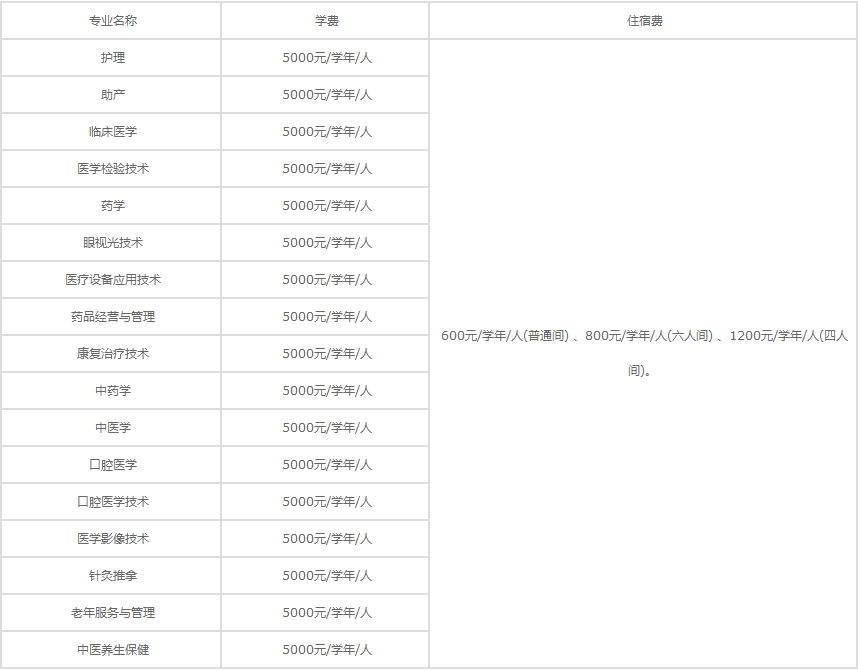Select the 医学影像技术 cell
The height and width of the screenshot is (670, 858).
tap(110, 538)
